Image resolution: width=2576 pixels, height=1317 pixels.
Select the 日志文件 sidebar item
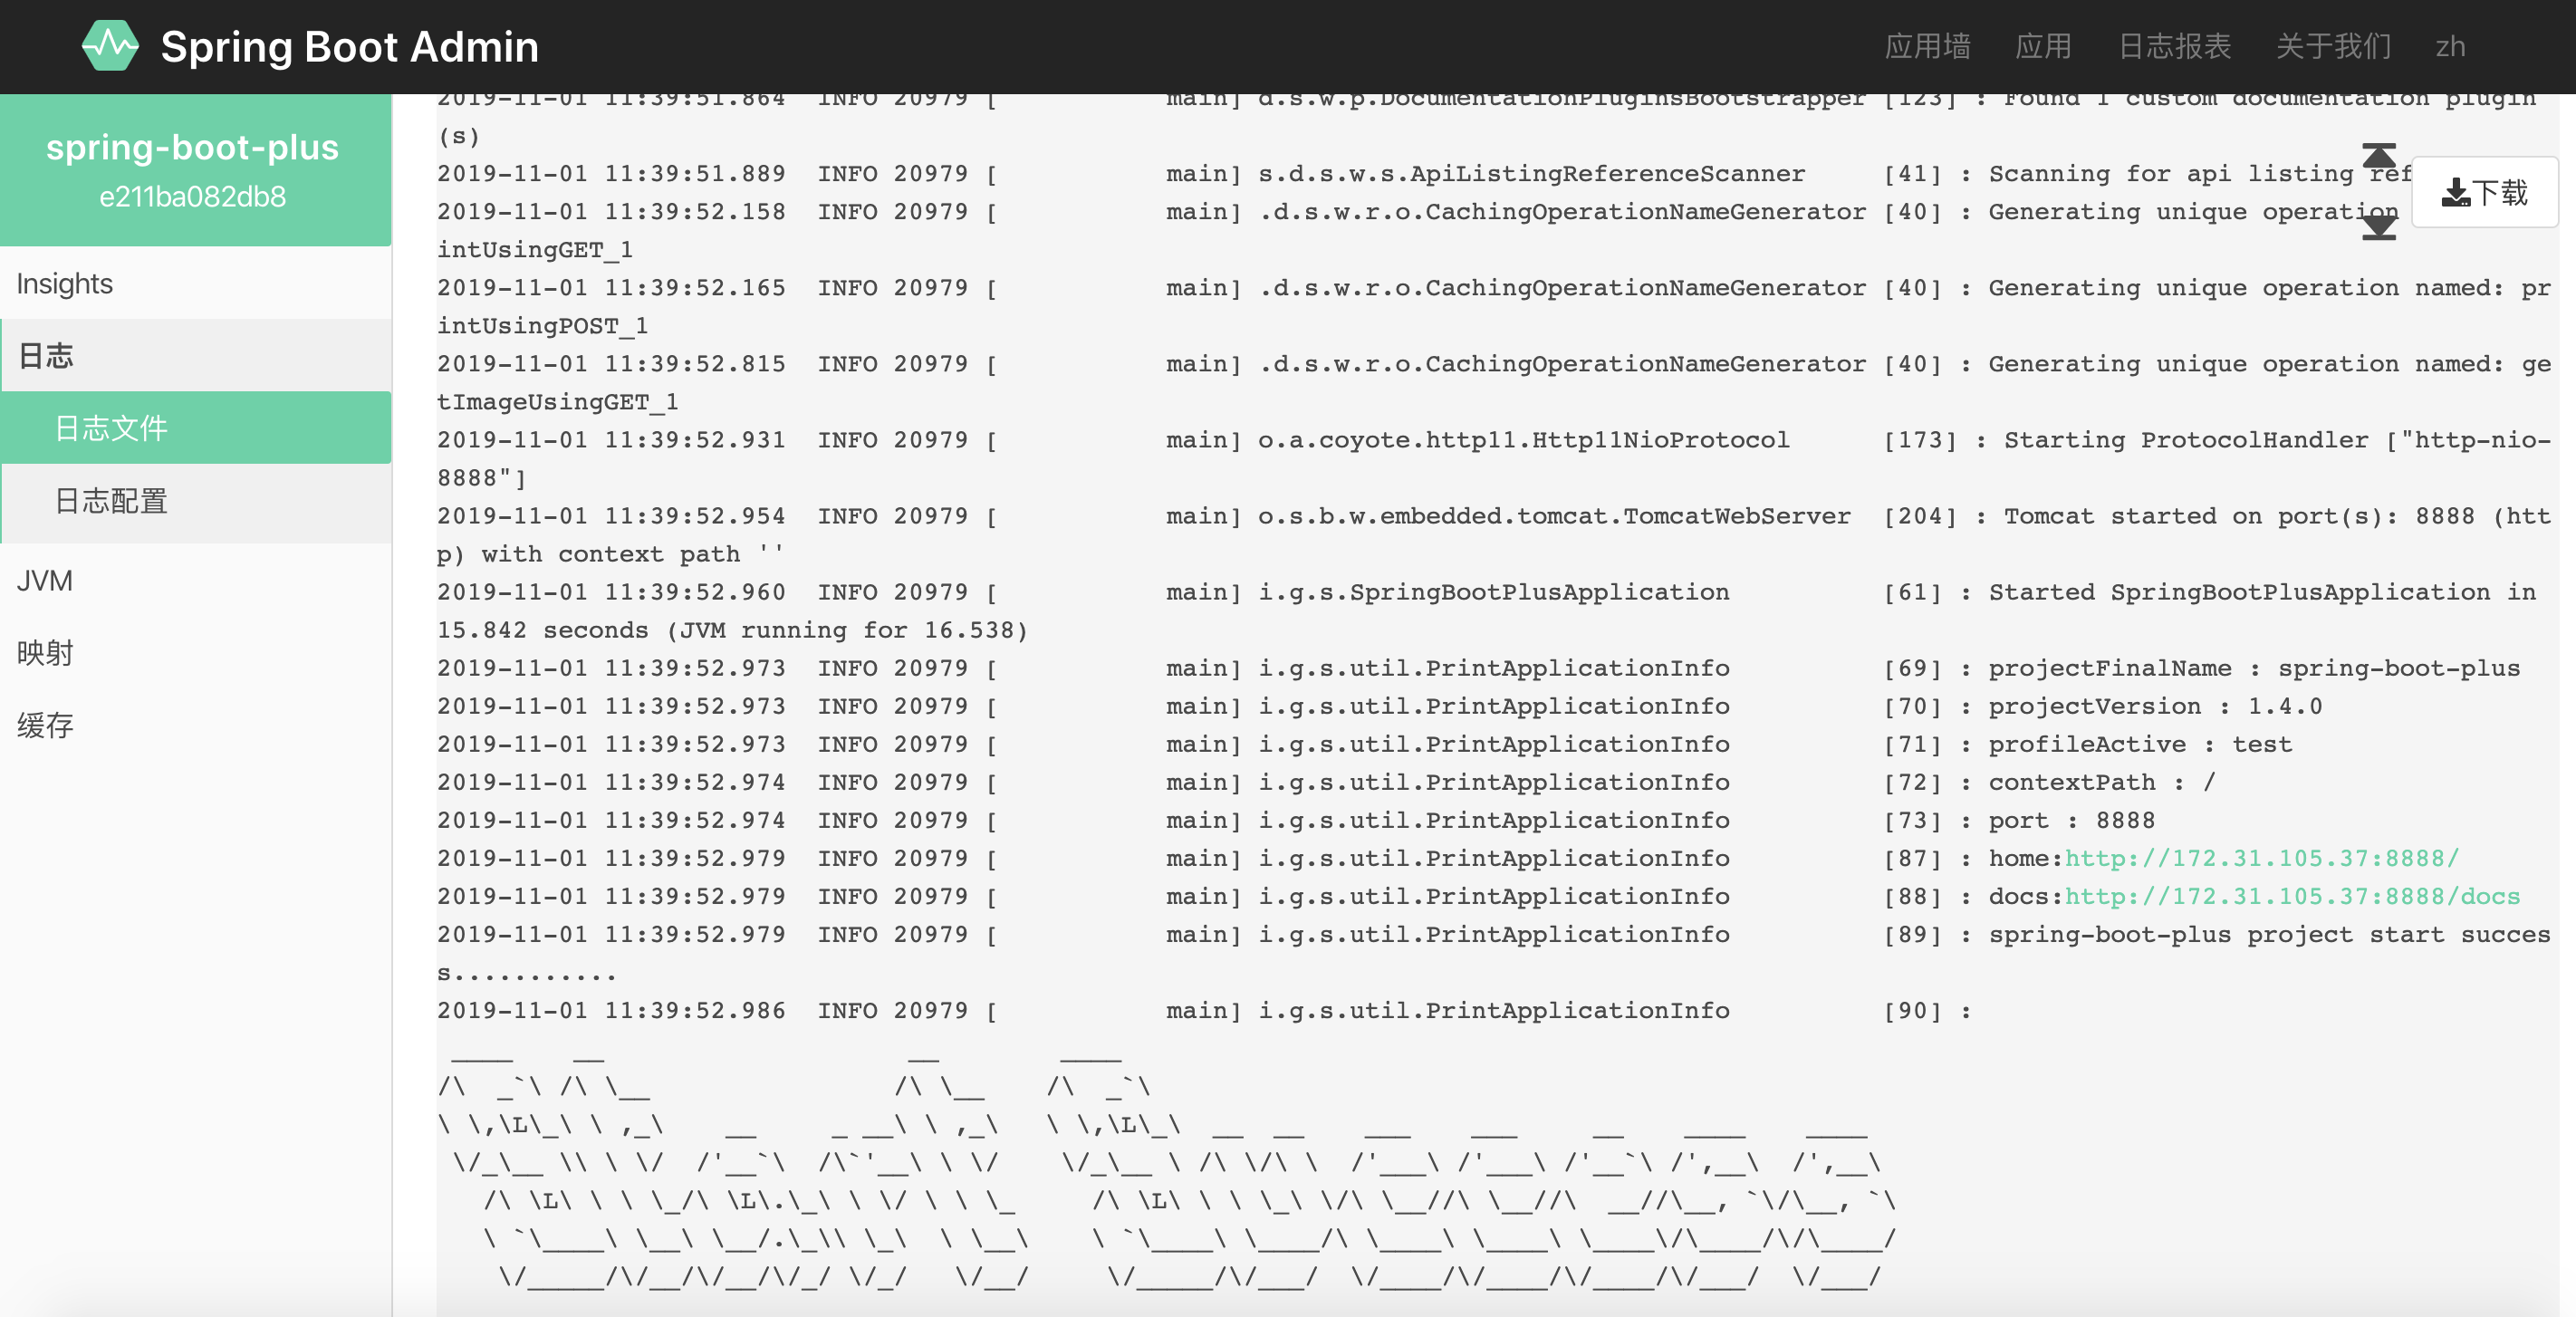pos(189,427)
